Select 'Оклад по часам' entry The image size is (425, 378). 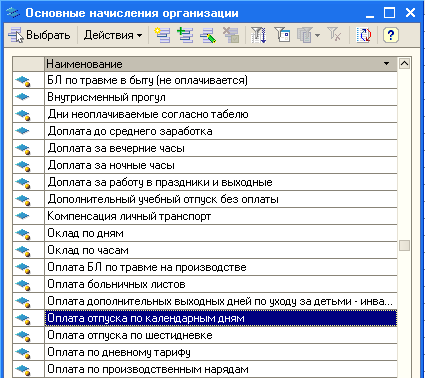pyautogui.click(x=221, y=250)
